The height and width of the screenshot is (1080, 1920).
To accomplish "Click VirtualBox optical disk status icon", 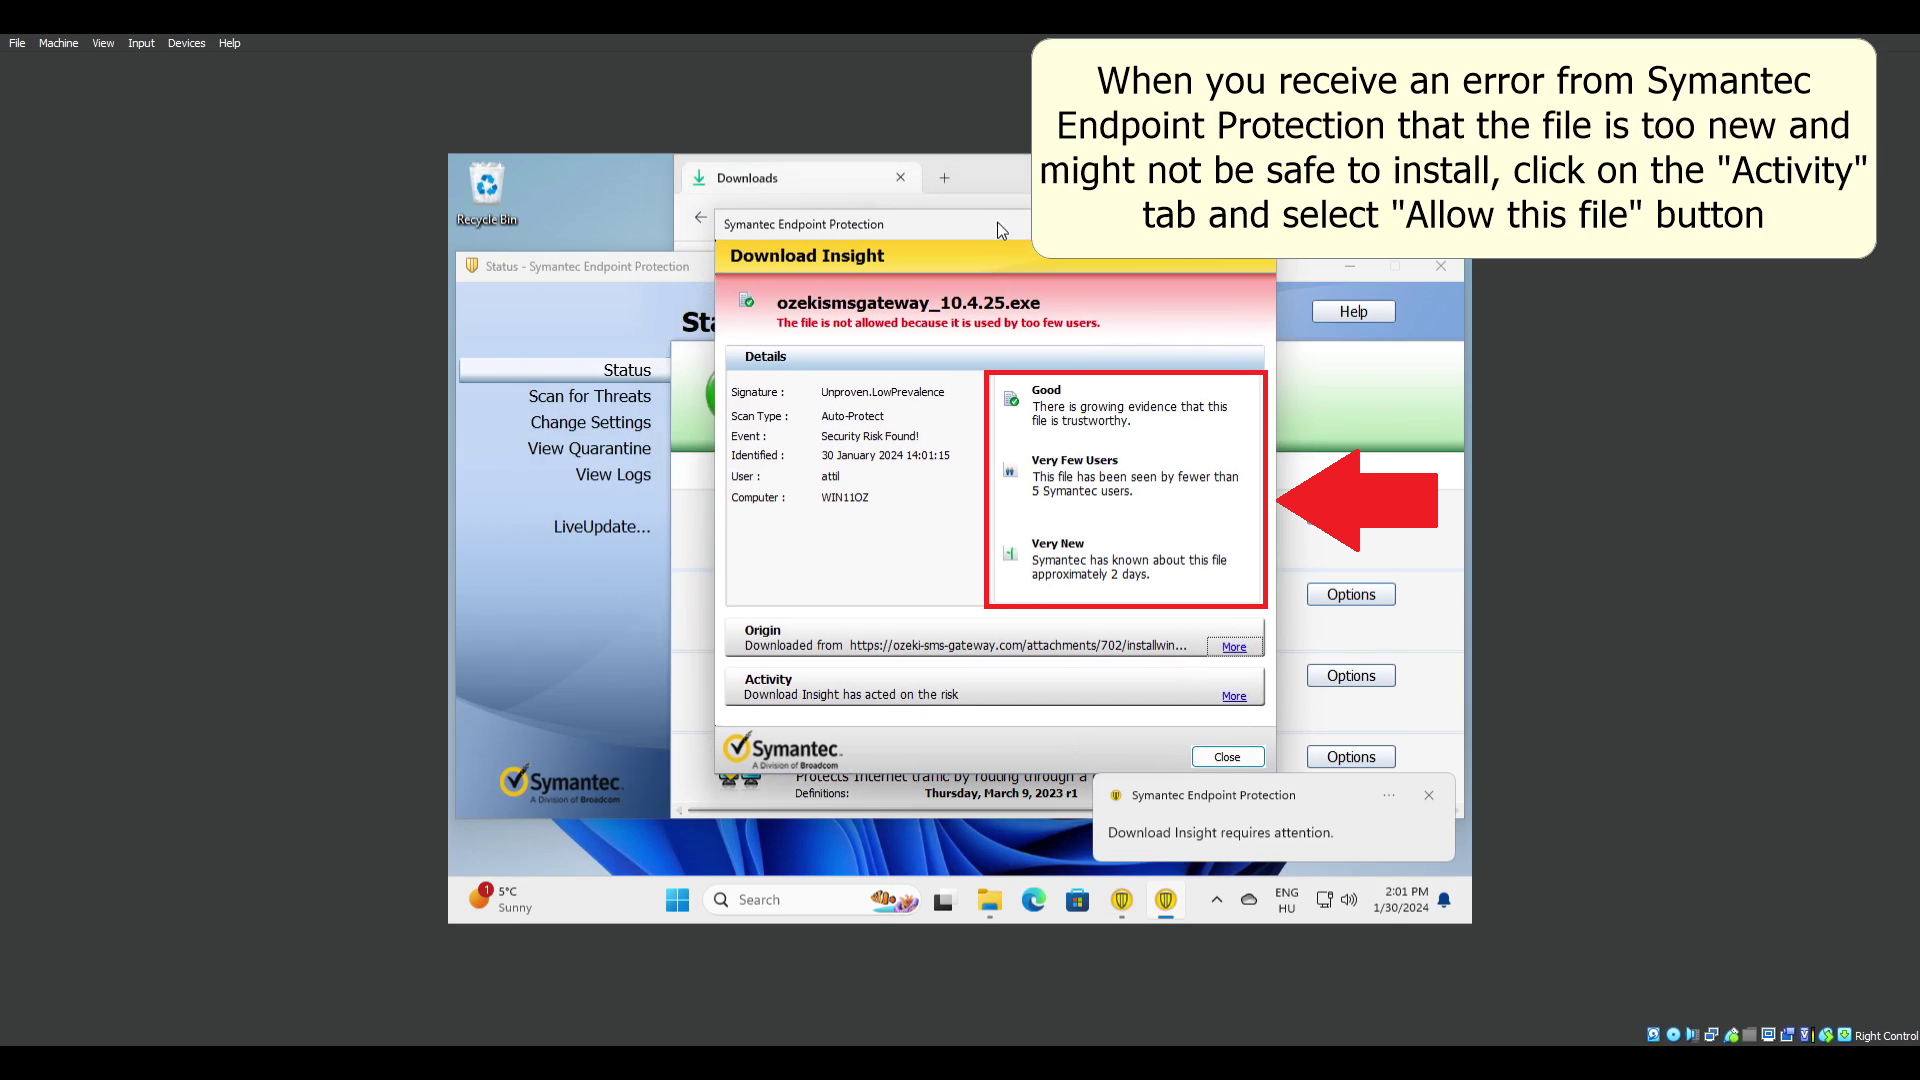I will [x=1673, y=1035].
